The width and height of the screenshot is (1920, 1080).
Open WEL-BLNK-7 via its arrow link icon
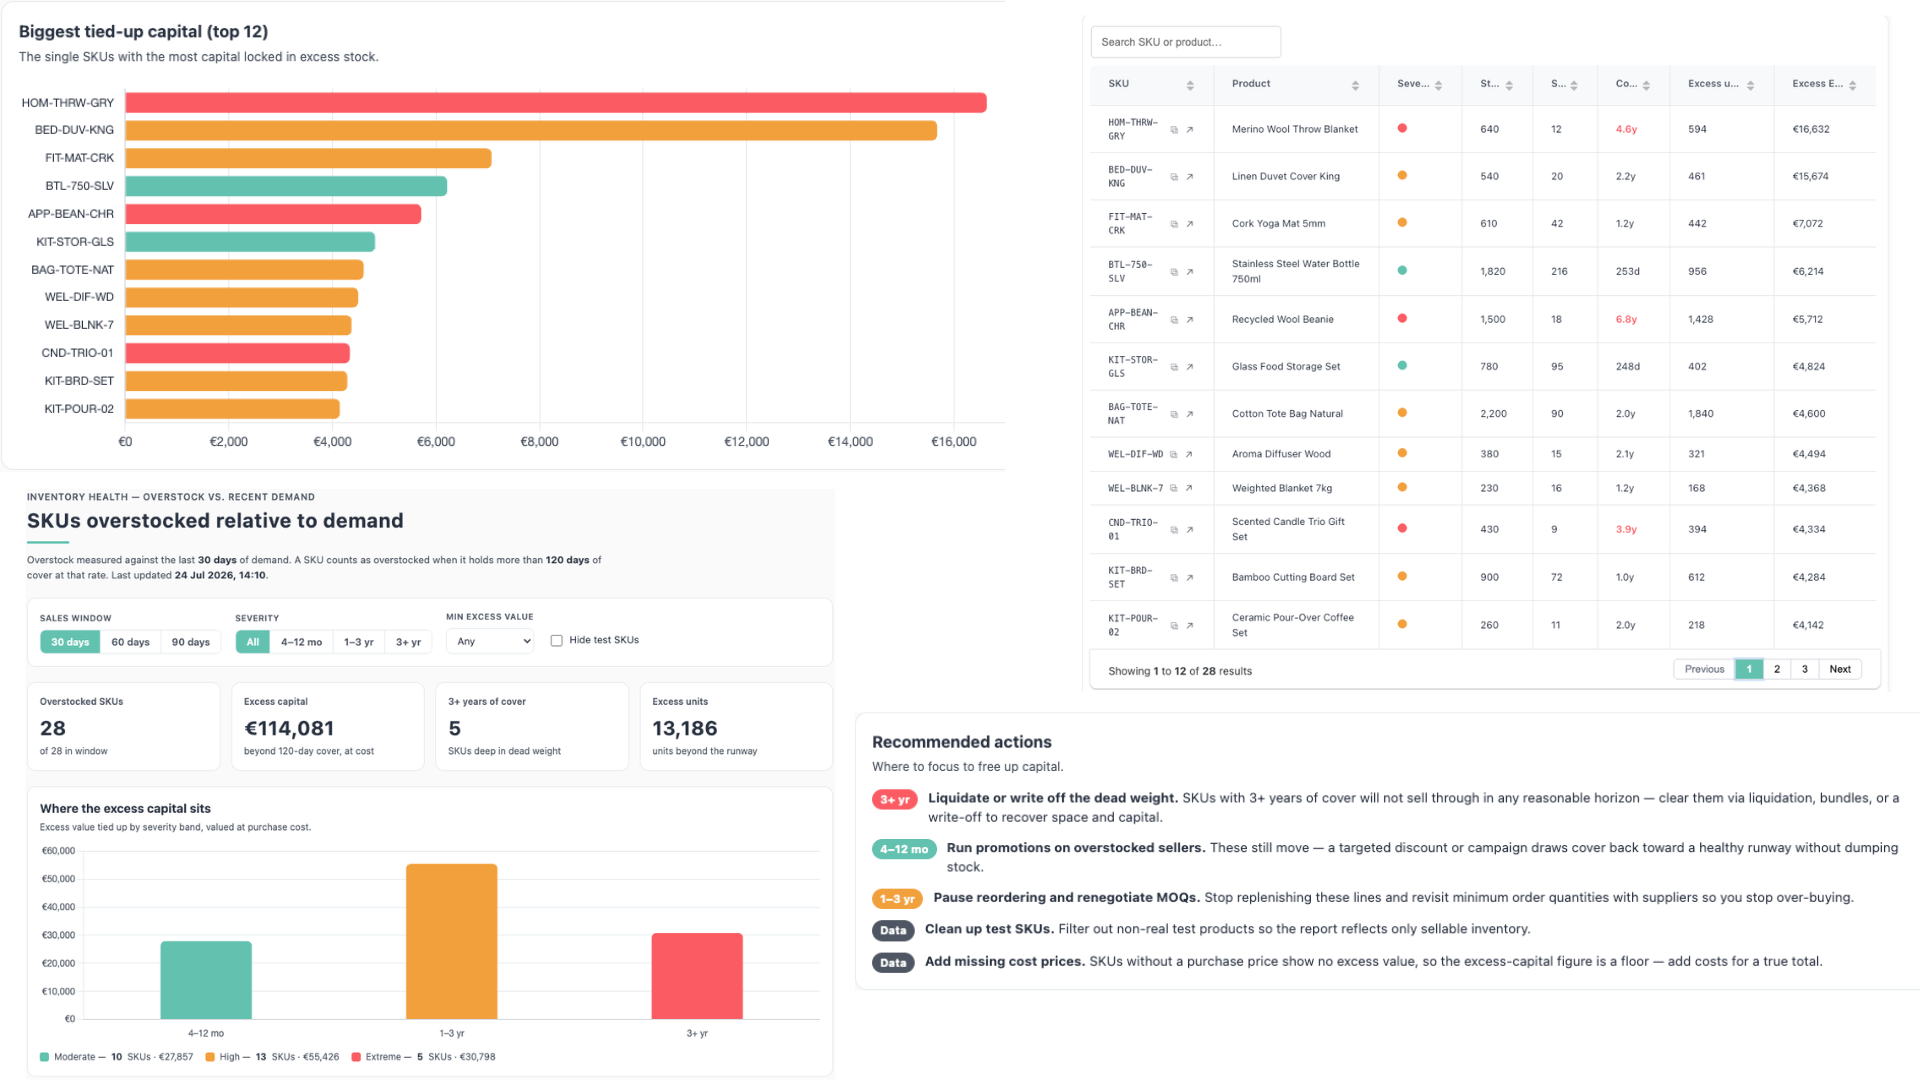(x=1189, y=489)
